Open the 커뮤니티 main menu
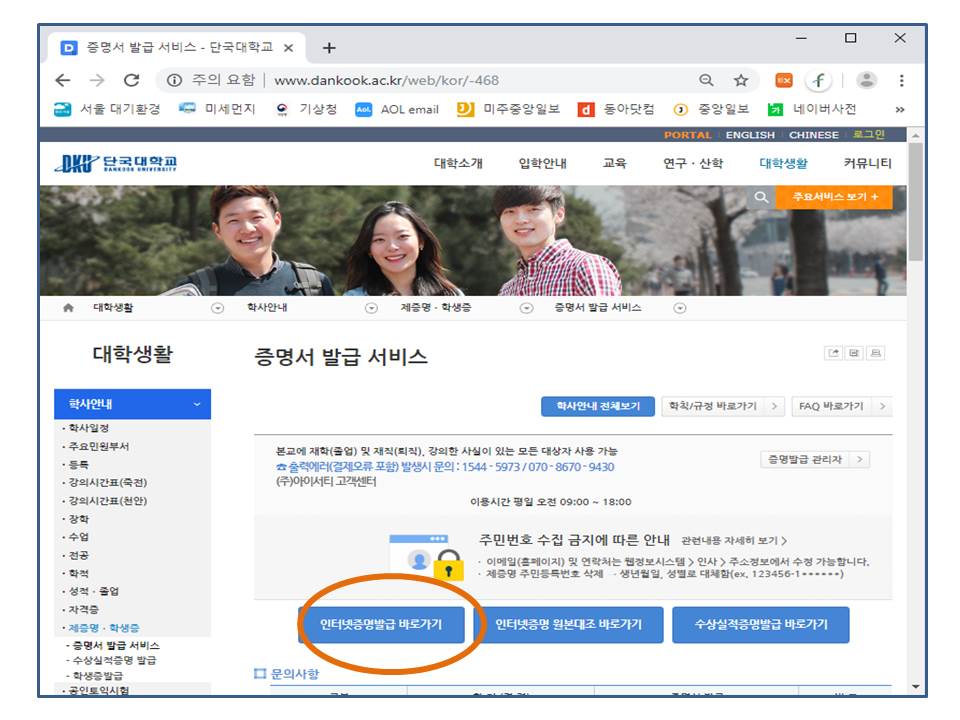The width and height of the screenshot is (960, 720). pos(867,164)
